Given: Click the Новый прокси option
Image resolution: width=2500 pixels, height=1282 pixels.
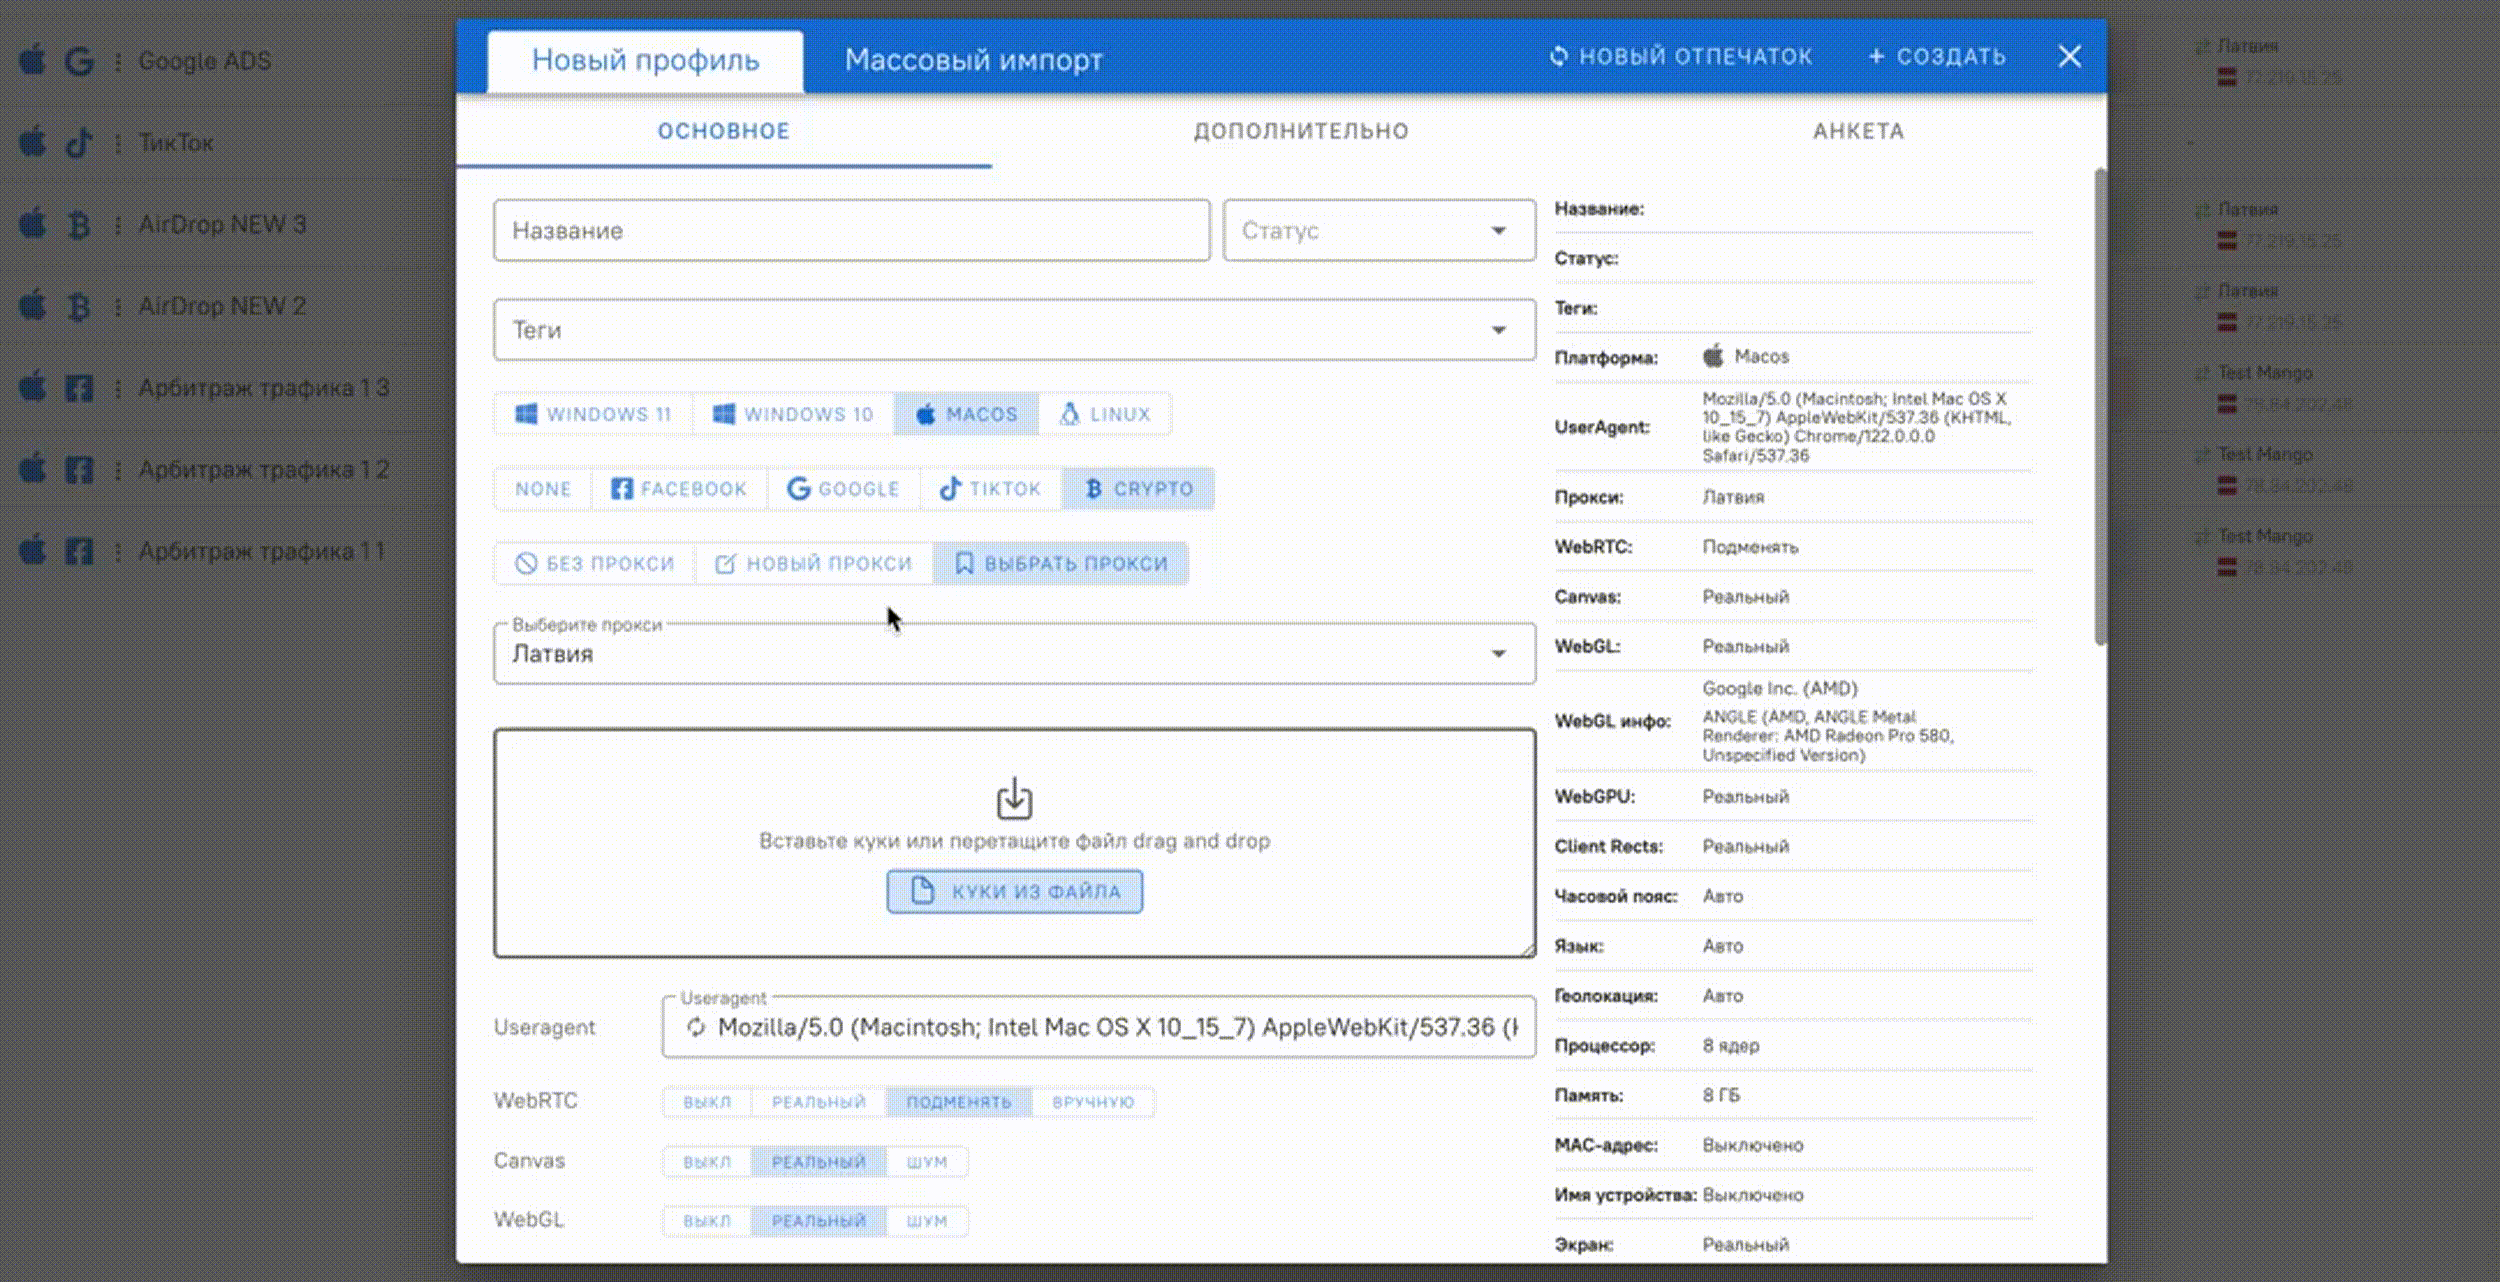Looking at the screenshot, I should click(x=814, y=564).
